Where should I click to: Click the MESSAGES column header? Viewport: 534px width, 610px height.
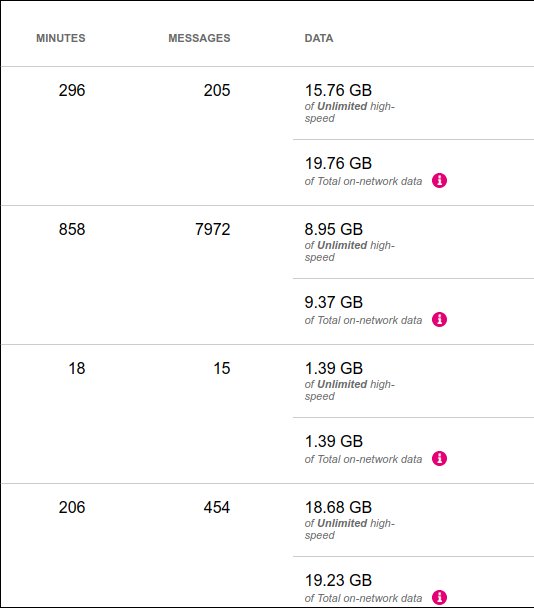click(199, 38)
